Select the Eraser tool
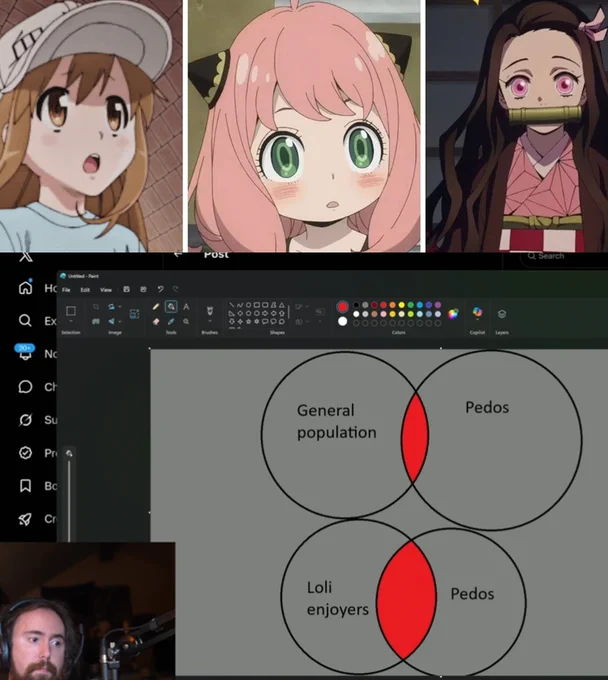 [x=156, y=321]
